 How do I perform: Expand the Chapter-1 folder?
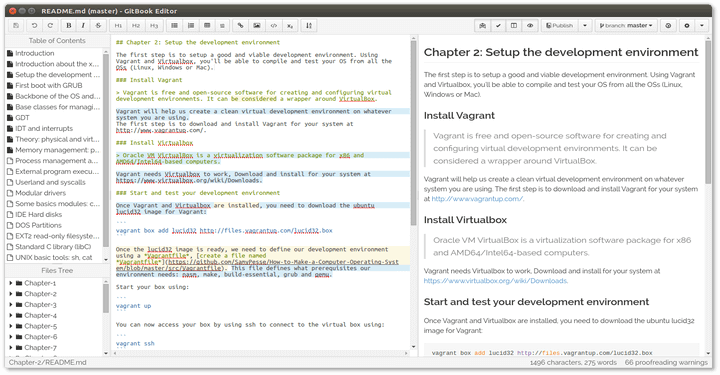[x=11, y=283]
